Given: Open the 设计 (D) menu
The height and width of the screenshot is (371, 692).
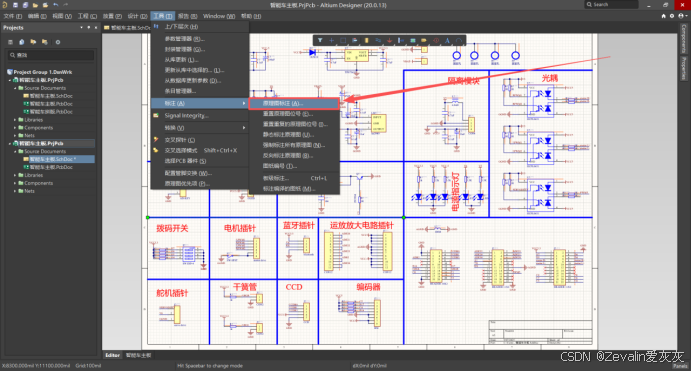Looking at the screenshot, I should click(x=137, y=16).
